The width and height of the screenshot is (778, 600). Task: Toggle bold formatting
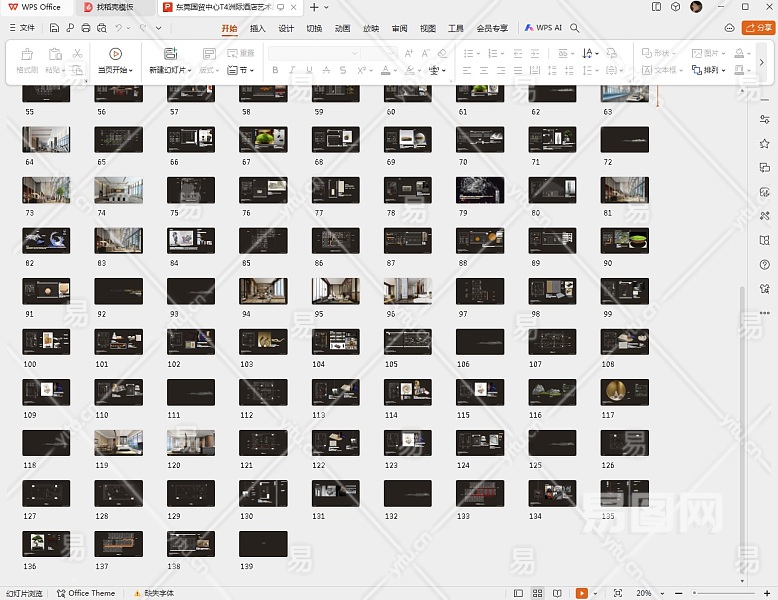[x=275, y=71]
